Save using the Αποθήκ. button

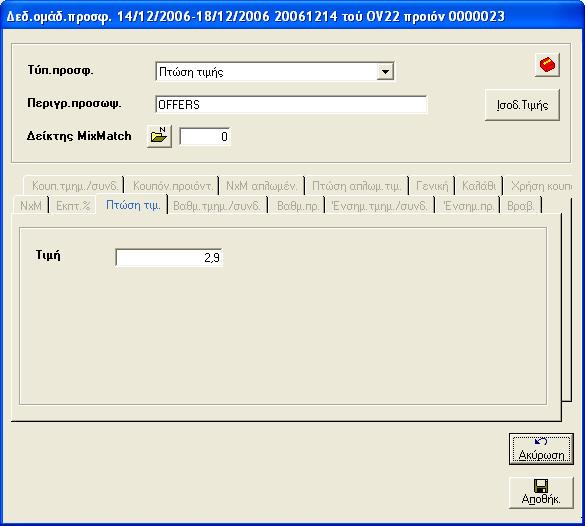tap(541, 492)
